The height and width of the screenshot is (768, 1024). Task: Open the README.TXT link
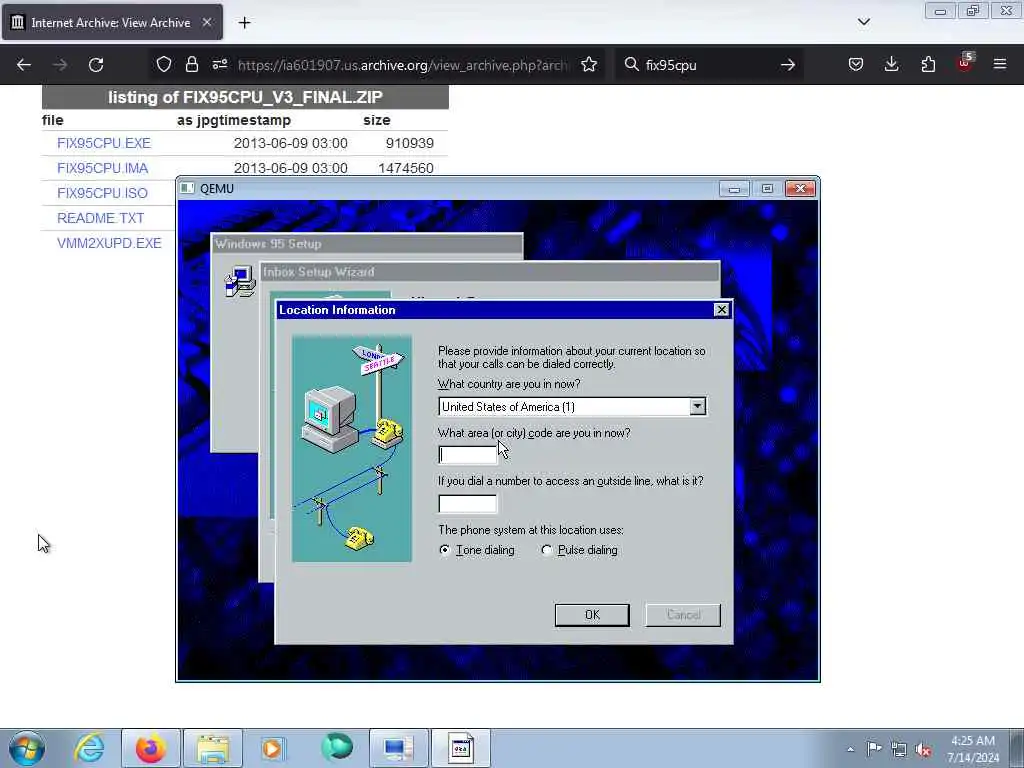(101, 218)
